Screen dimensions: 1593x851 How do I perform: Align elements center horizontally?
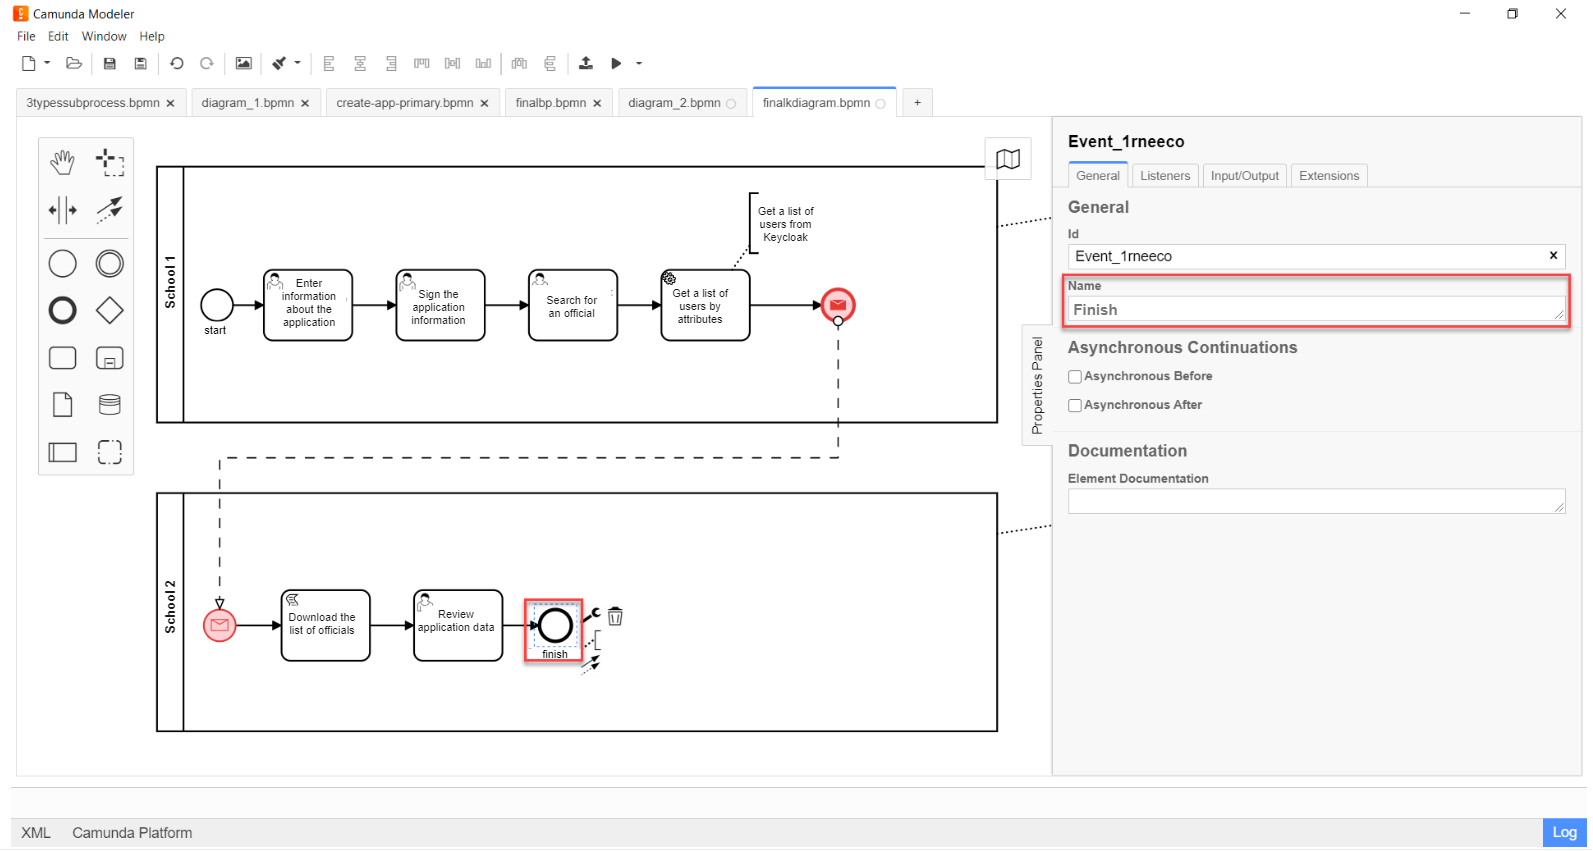(x=360, y=63)
